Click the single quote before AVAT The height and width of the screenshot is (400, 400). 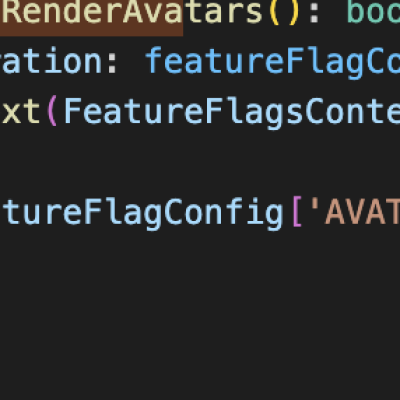tap(314, 205)
